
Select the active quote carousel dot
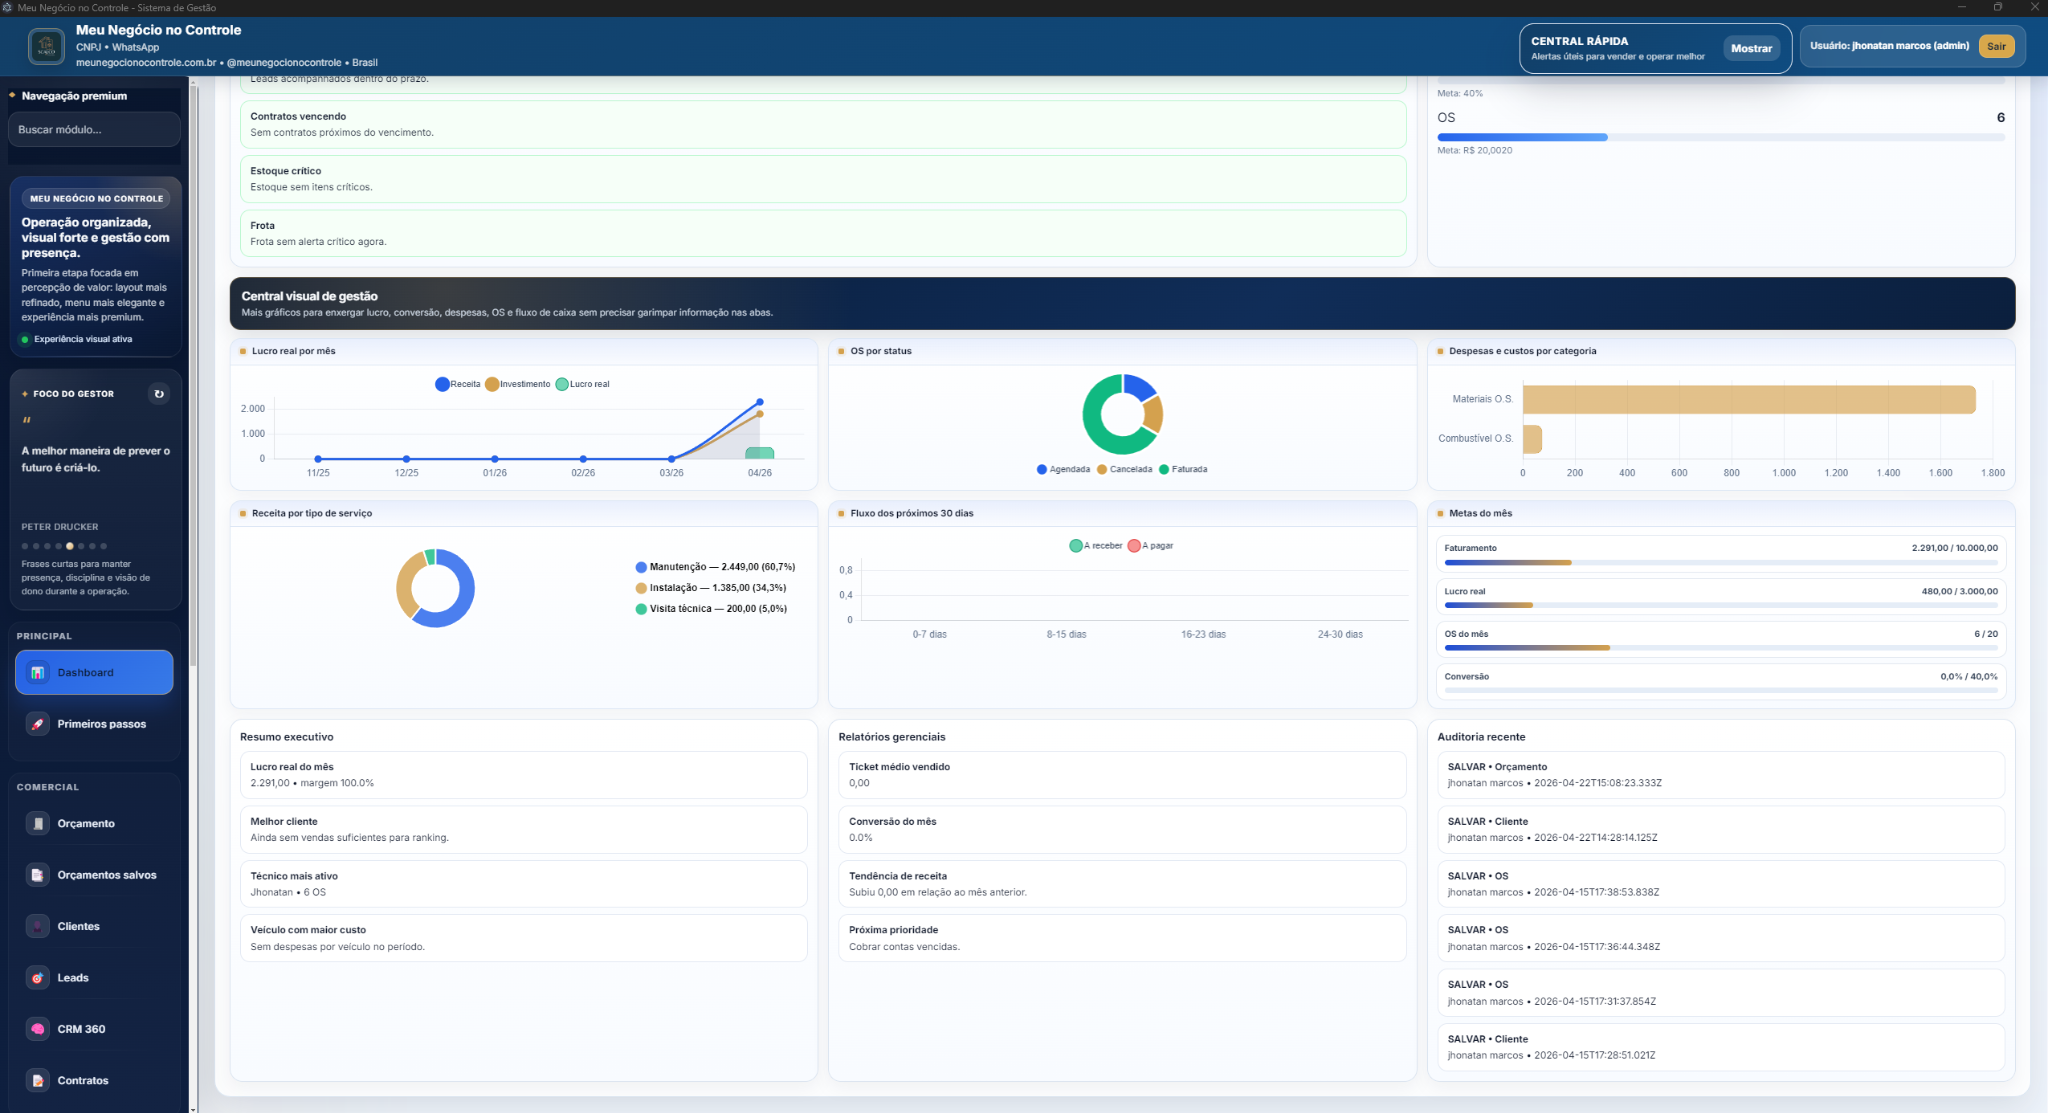tap(69, 546)
